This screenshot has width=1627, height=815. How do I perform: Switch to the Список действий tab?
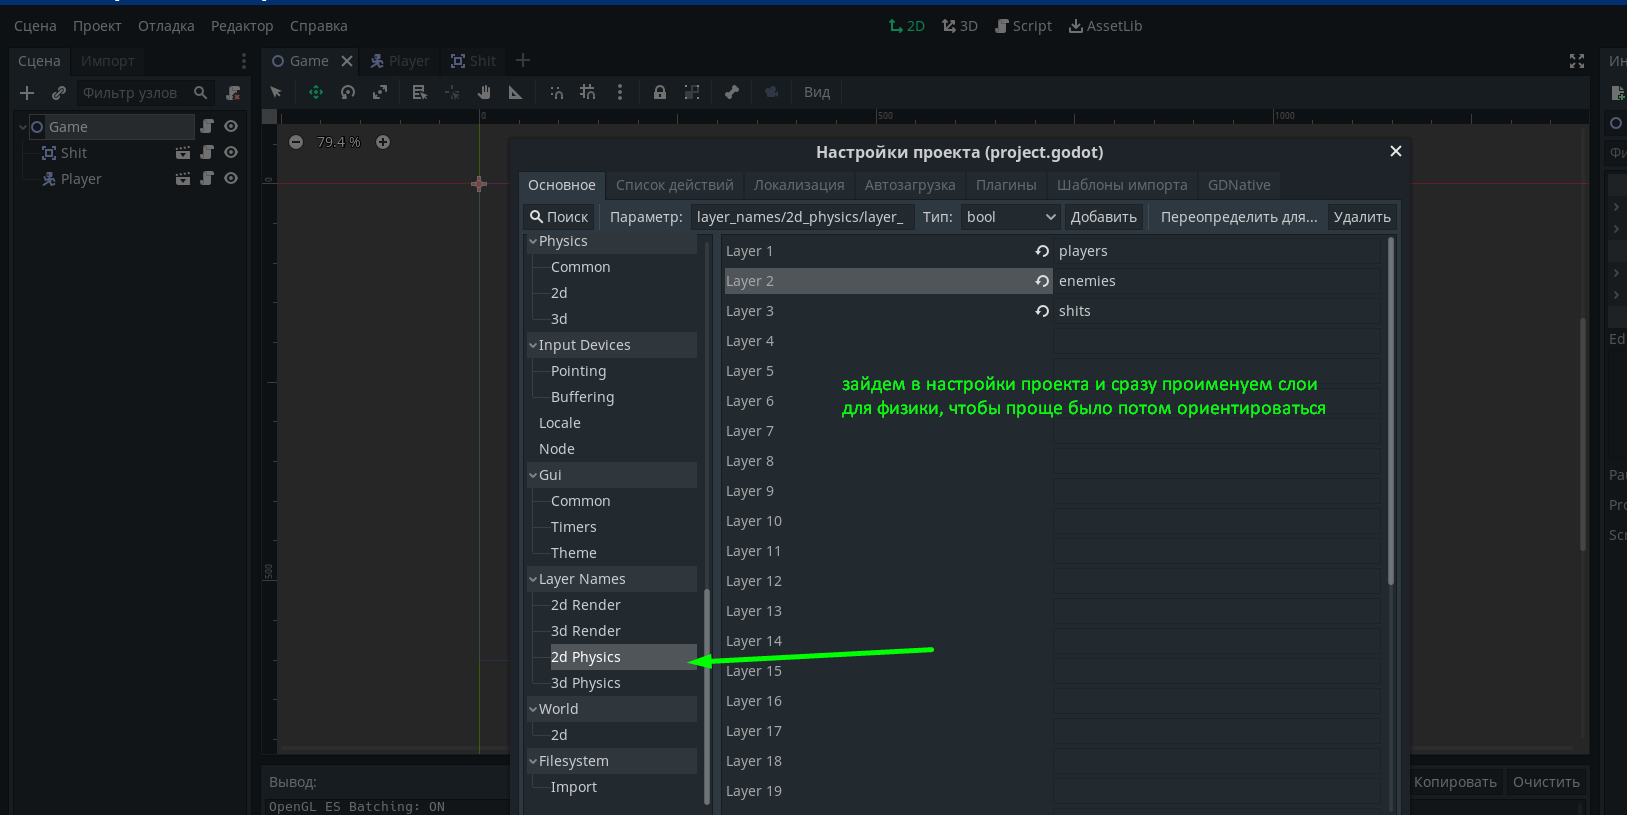674,185
